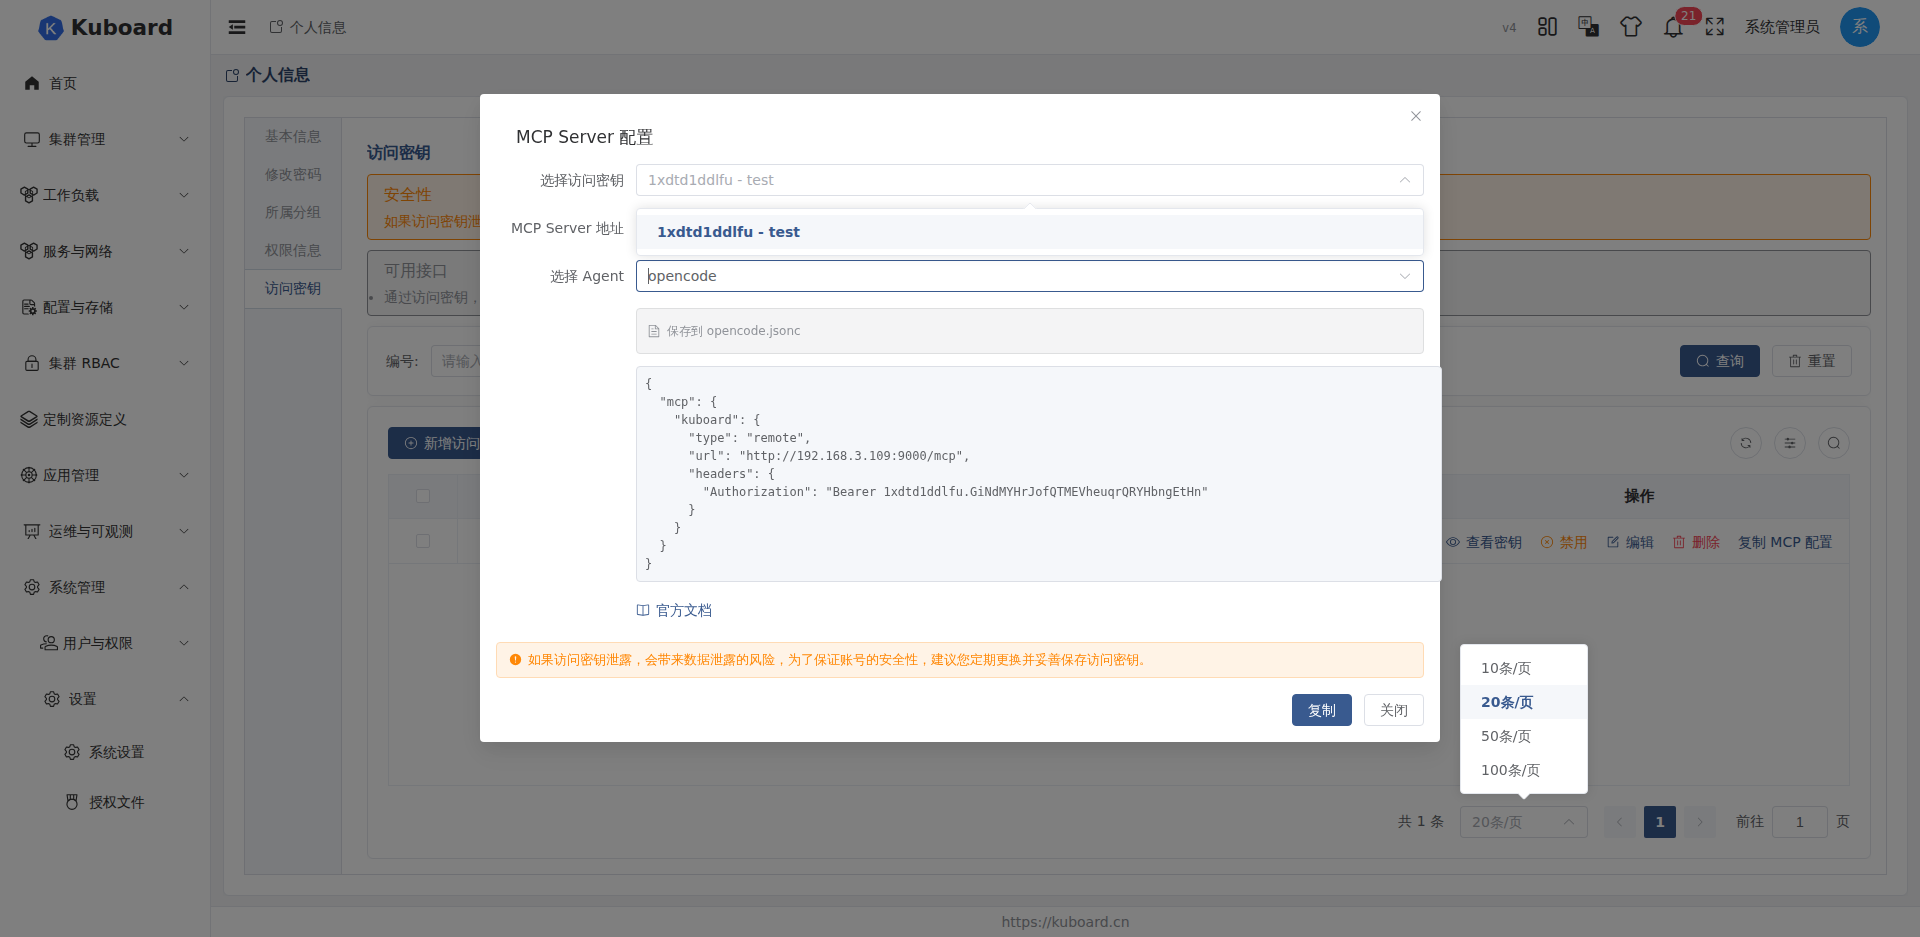The image size is (1920, 937).
Task: Select page 1 in pagination
Action: pos(1660,822)
